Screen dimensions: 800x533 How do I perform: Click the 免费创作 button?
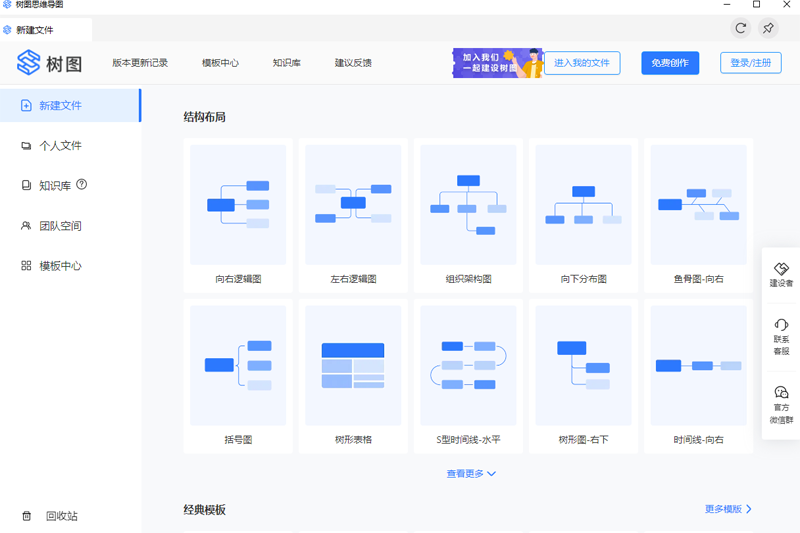click(671, 63)
